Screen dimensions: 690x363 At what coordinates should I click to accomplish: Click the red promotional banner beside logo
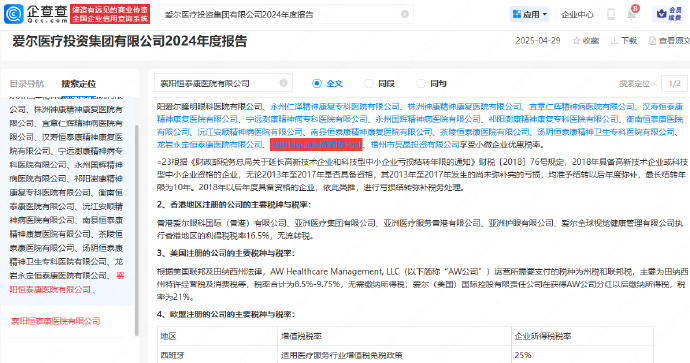(x=110, y=14)
